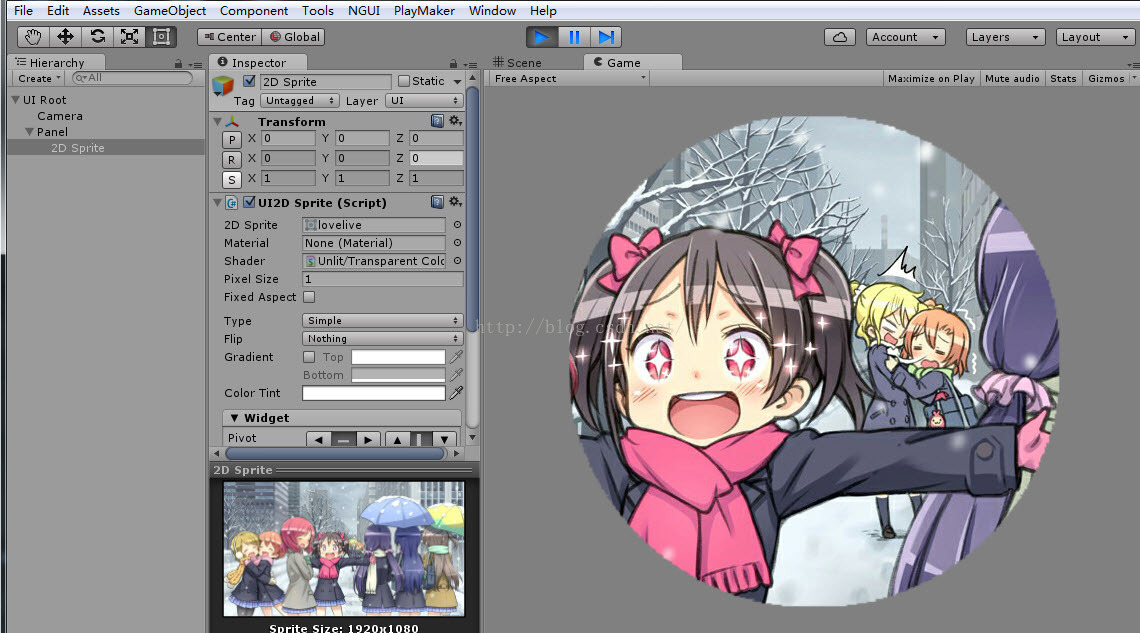The width and height of the screenshot is (1140, 633).
Task: Open the GameObject menu
Action: coord(169,11)
